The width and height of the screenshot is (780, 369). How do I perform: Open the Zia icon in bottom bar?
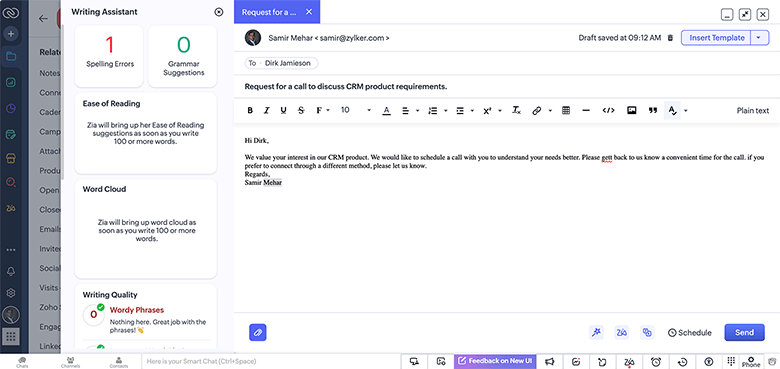629,362
